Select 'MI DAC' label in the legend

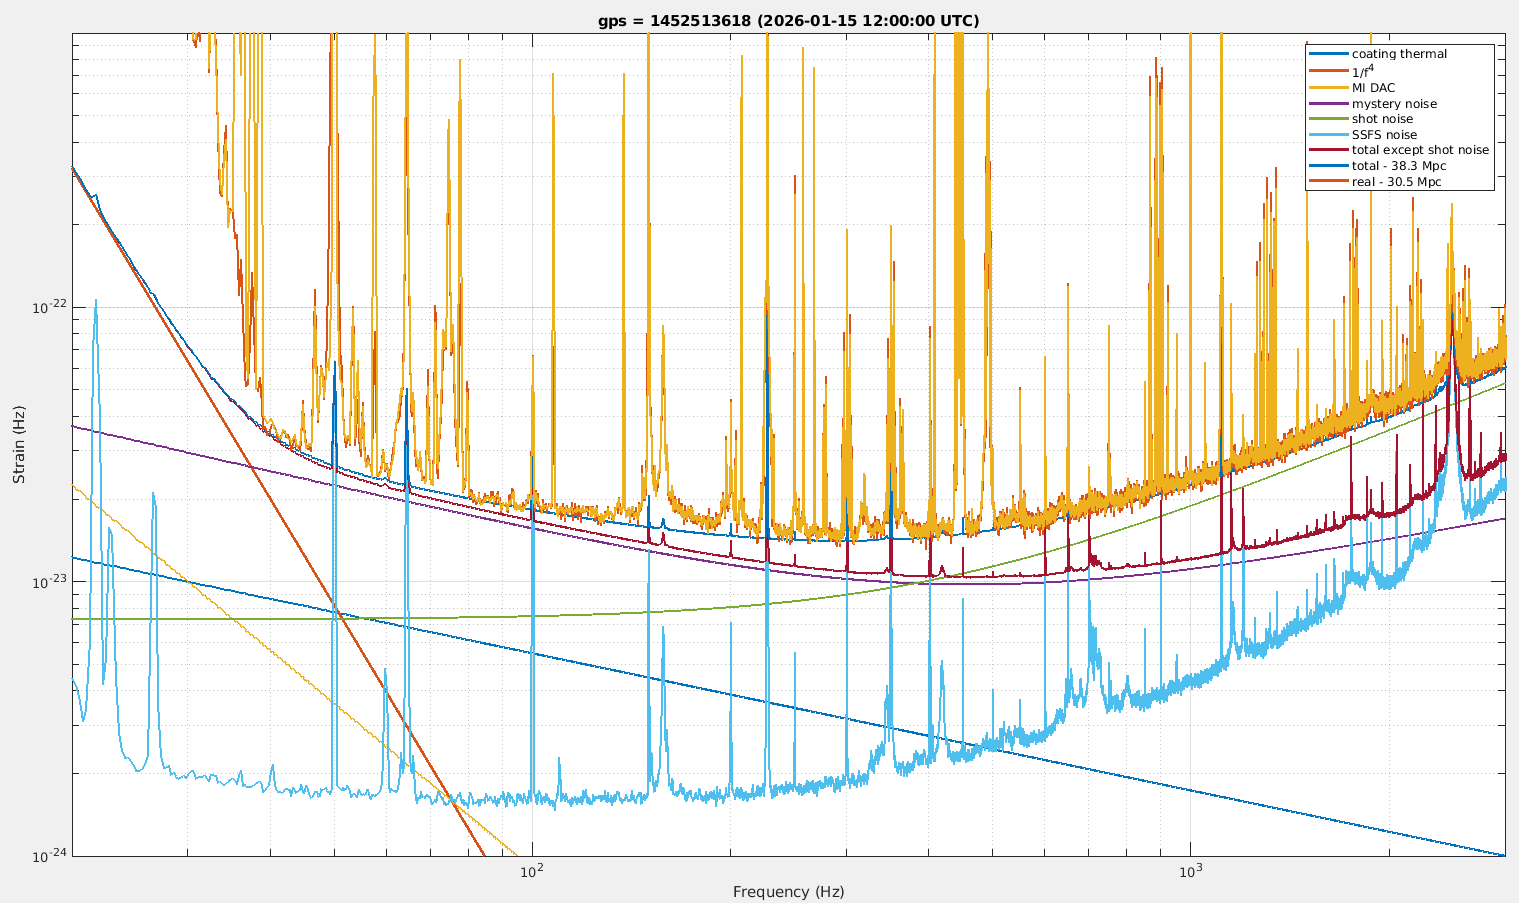point(1373,88)
